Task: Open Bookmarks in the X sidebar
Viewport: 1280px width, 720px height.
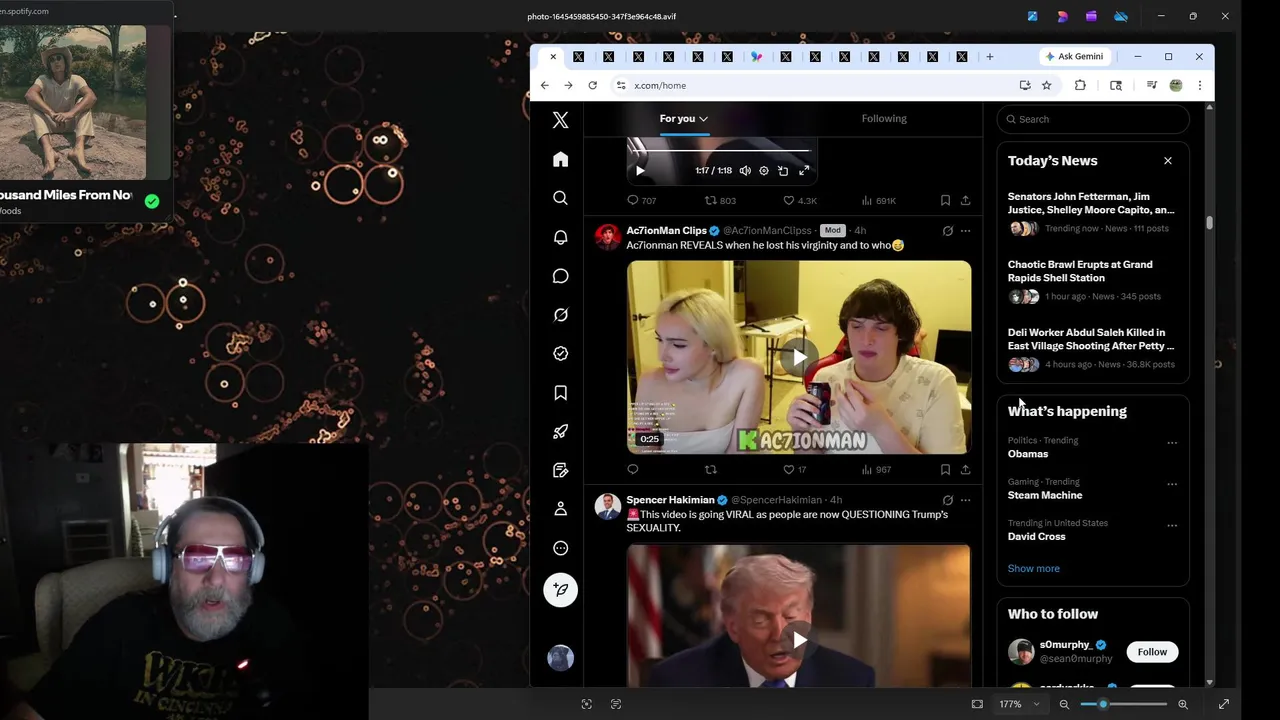Action: pyautogui.click(x=560, y=393)
